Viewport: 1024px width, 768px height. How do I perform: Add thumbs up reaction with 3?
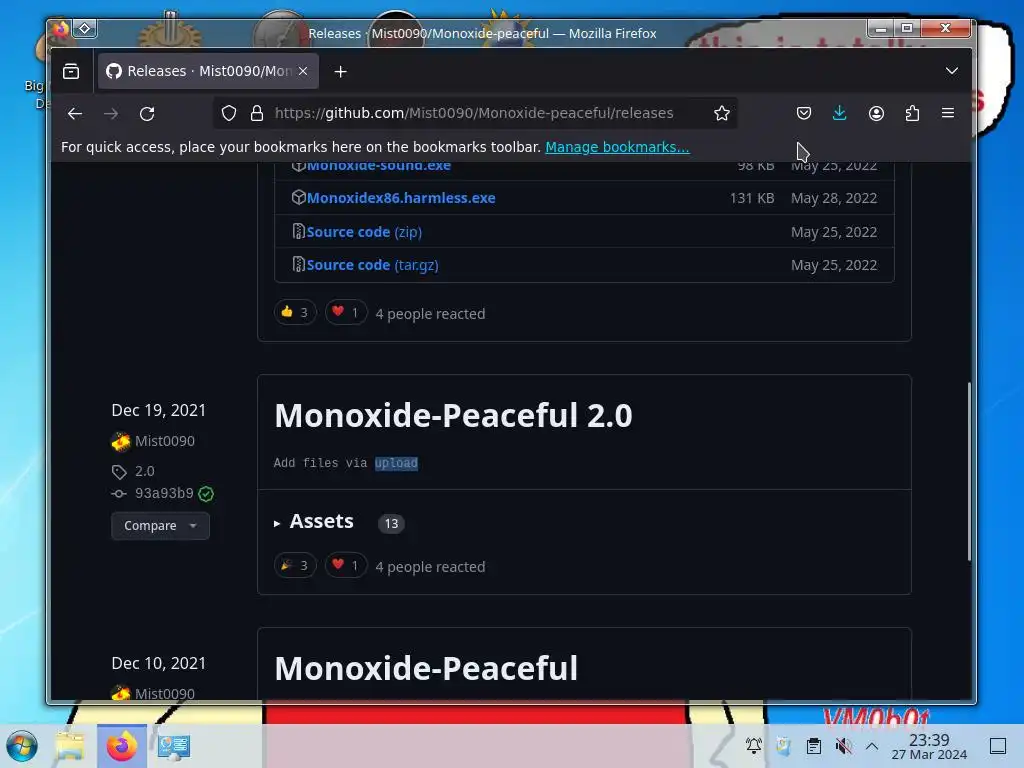pos(295,312)
